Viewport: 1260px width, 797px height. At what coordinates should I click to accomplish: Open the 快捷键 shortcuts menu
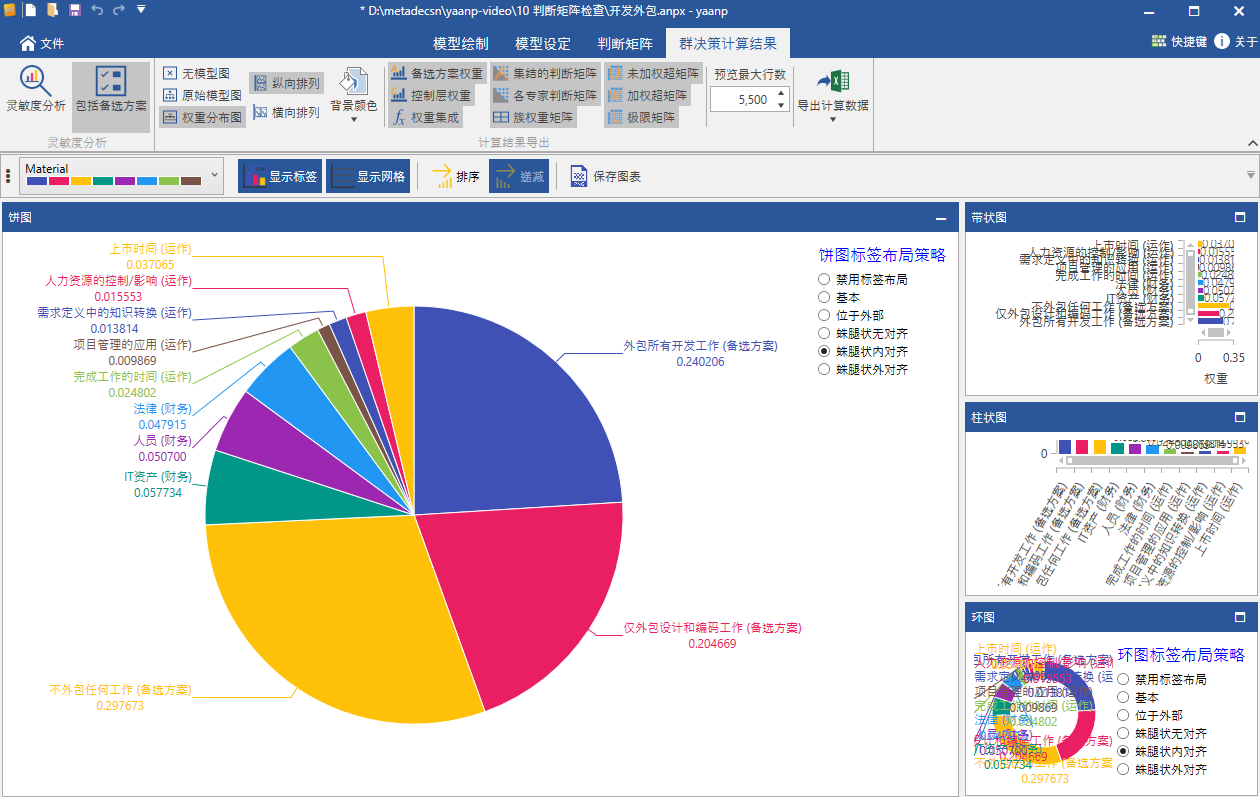click(1179, 42)
